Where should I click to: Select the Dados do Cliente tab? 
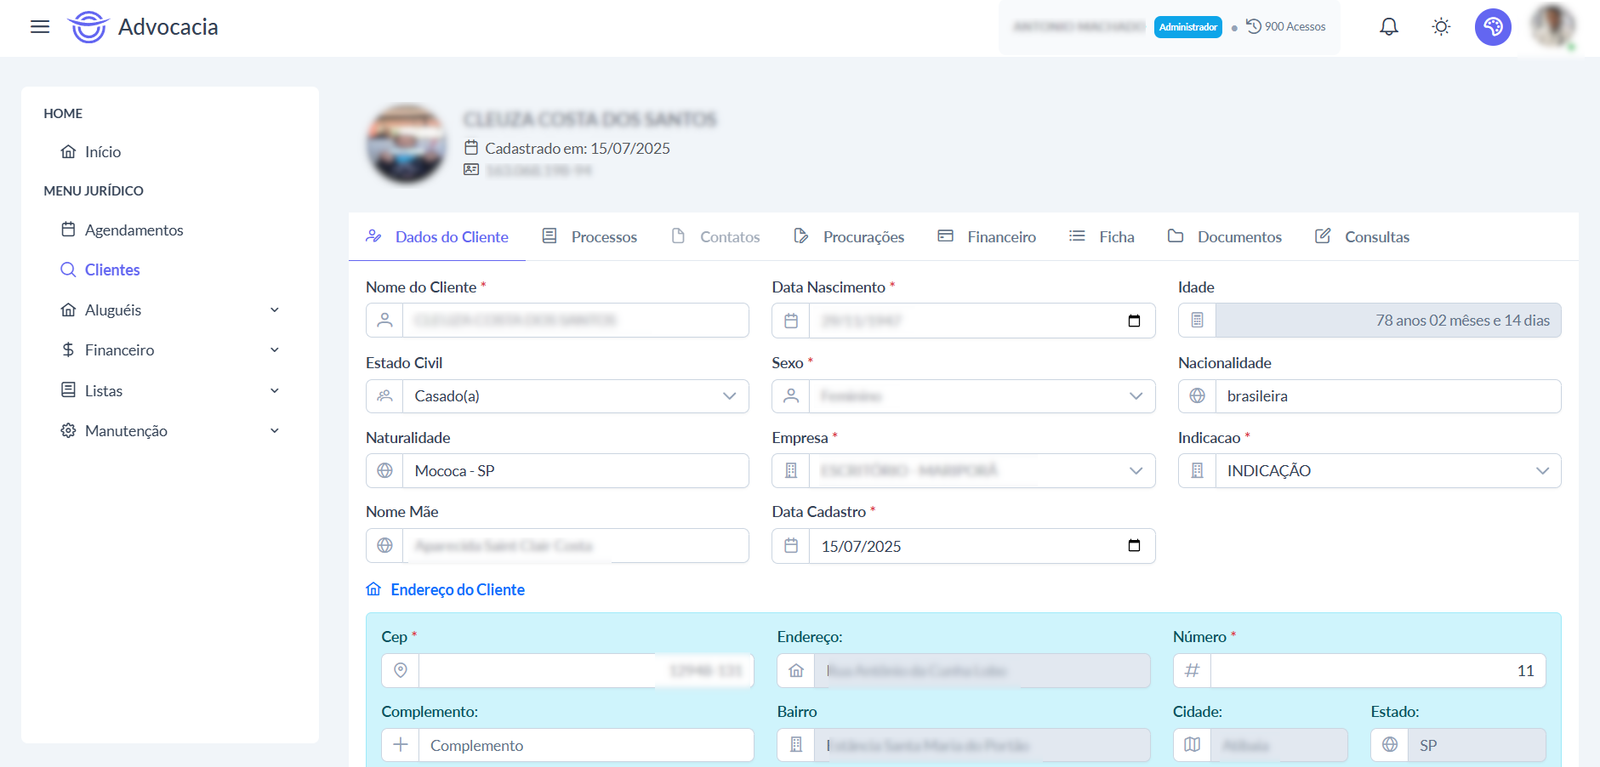click(437, 237)
